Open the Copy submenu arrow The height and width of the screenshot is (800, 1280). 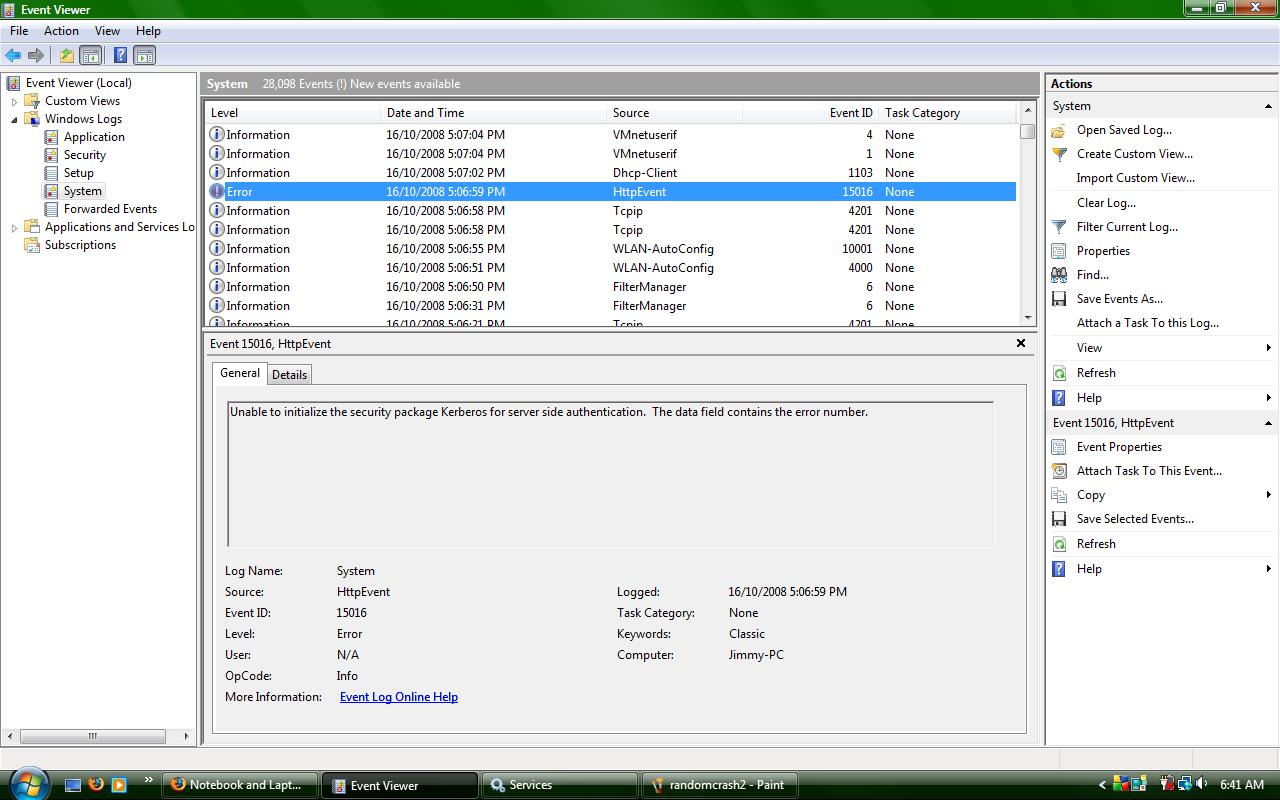tap(1268, 495)
